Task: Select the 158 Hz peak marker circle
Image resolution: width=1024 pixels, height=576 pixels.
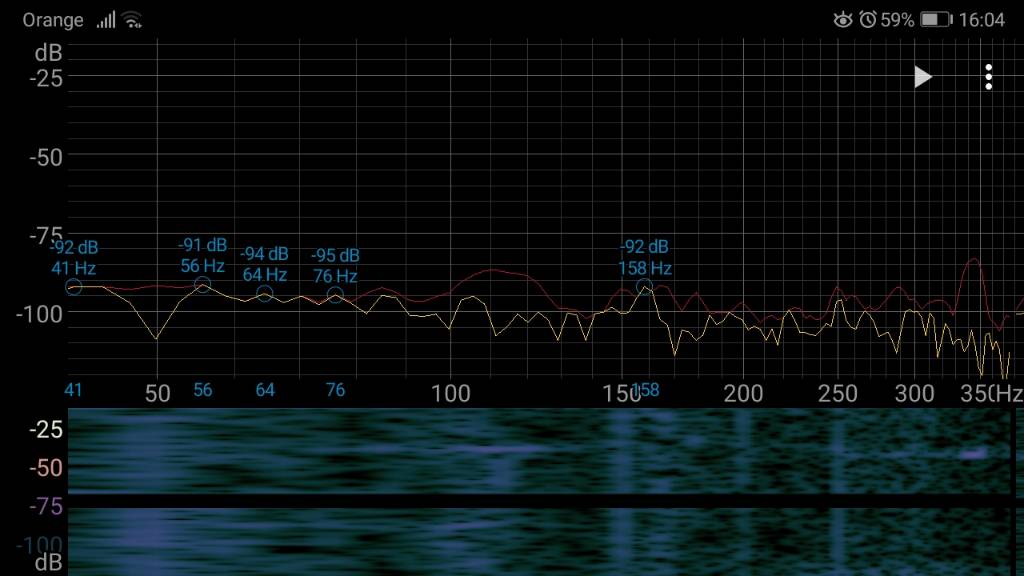Action: (x=645, y=287)
